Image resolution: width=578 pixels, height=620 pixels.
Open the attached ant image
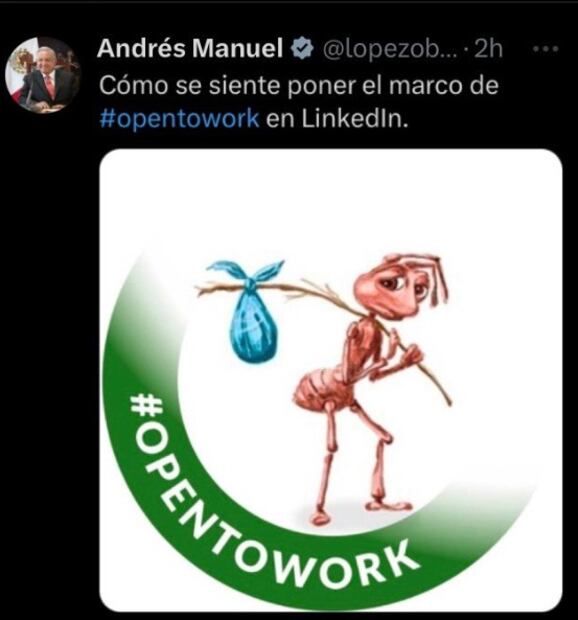(x=331, y=380)
